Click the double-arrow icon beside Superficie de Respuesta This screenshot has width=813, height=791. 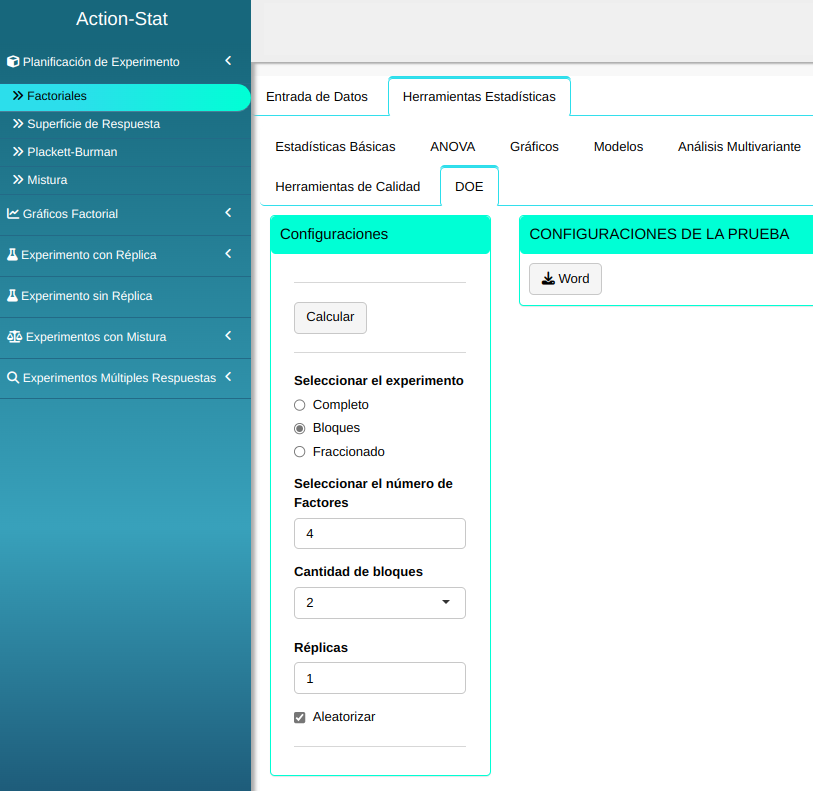pos(18,124)
